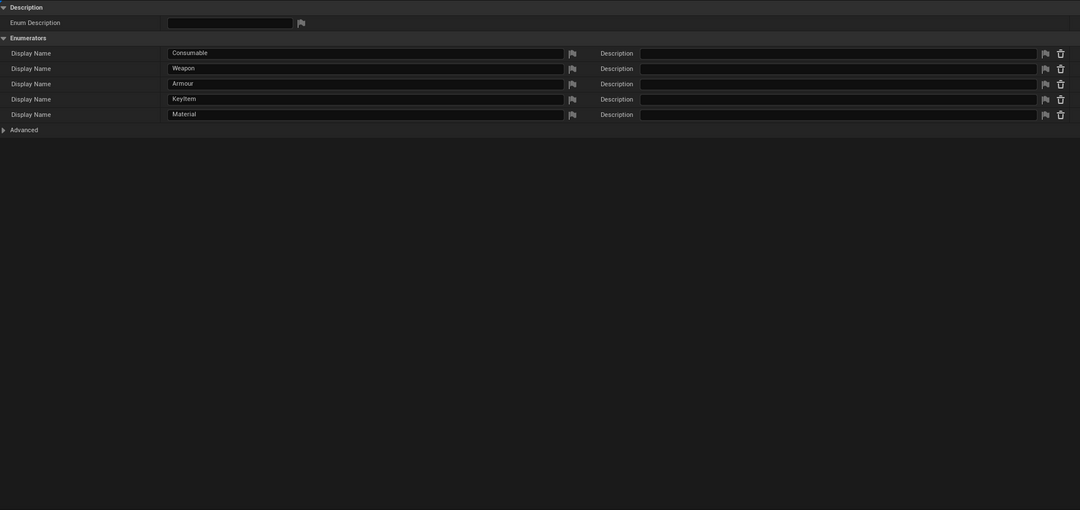Select the Display Name label beside Armour

31,84
